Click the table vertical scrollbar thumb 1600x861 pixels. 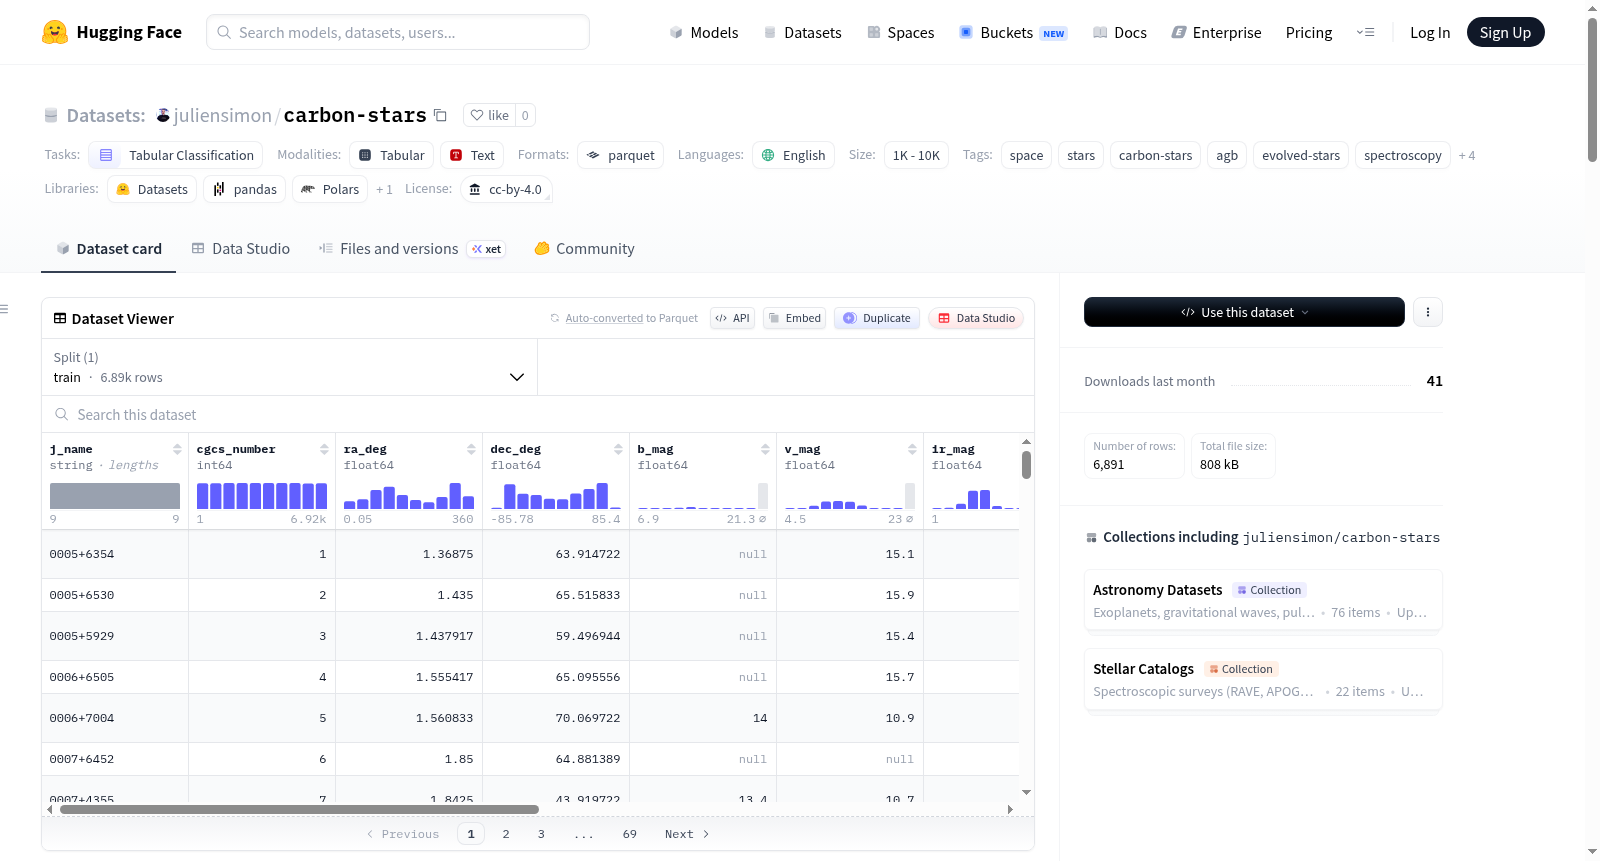(1026, 465)
